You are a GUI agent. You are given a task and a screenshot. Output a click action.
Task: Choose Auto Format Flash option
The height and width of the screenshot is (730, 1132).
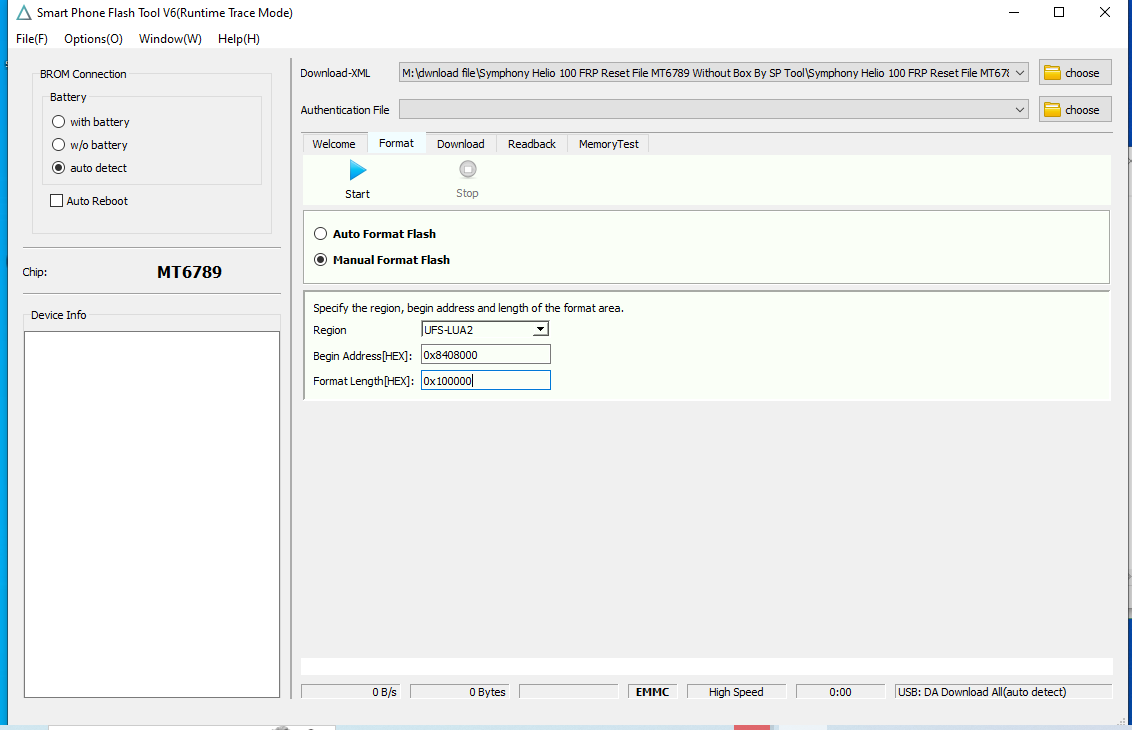[321, 234]
